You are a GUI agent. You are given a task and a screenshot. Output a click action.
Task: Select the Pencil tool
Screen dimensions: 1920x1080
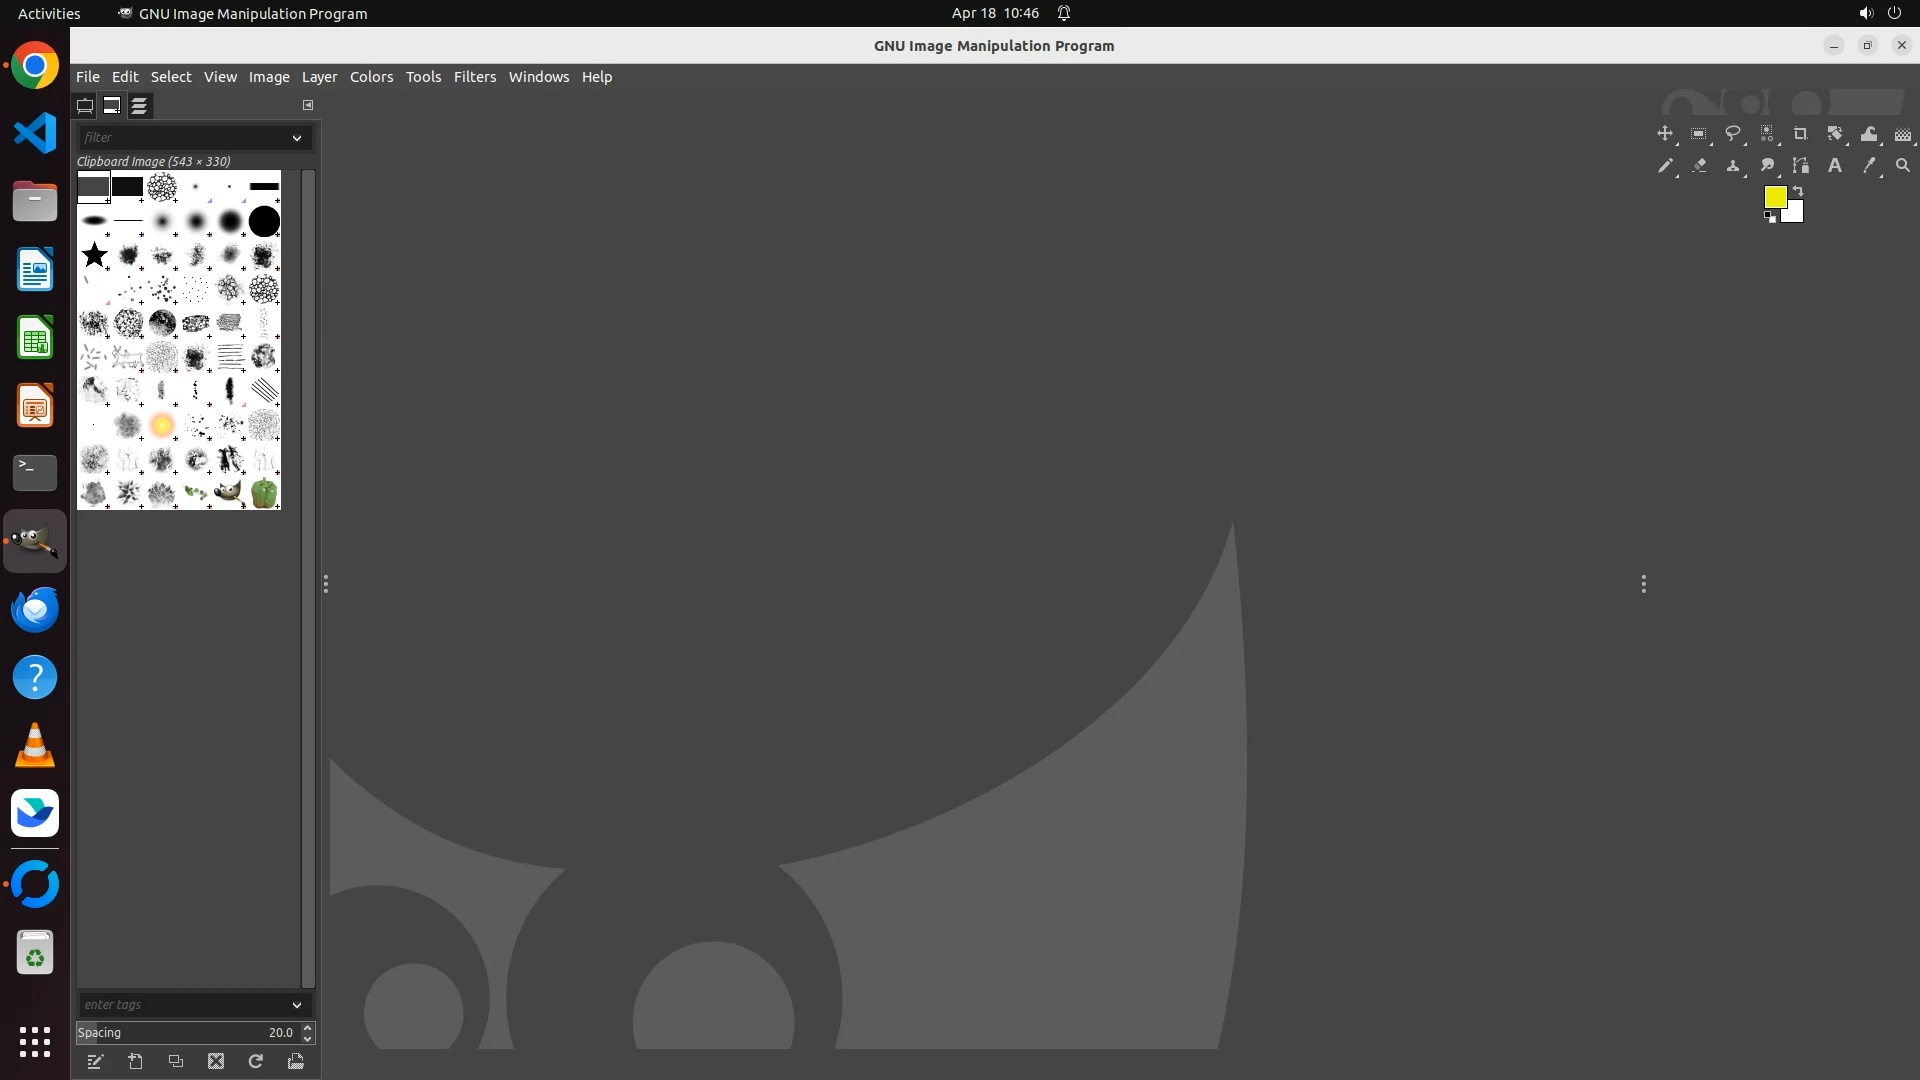[1664, 166]
